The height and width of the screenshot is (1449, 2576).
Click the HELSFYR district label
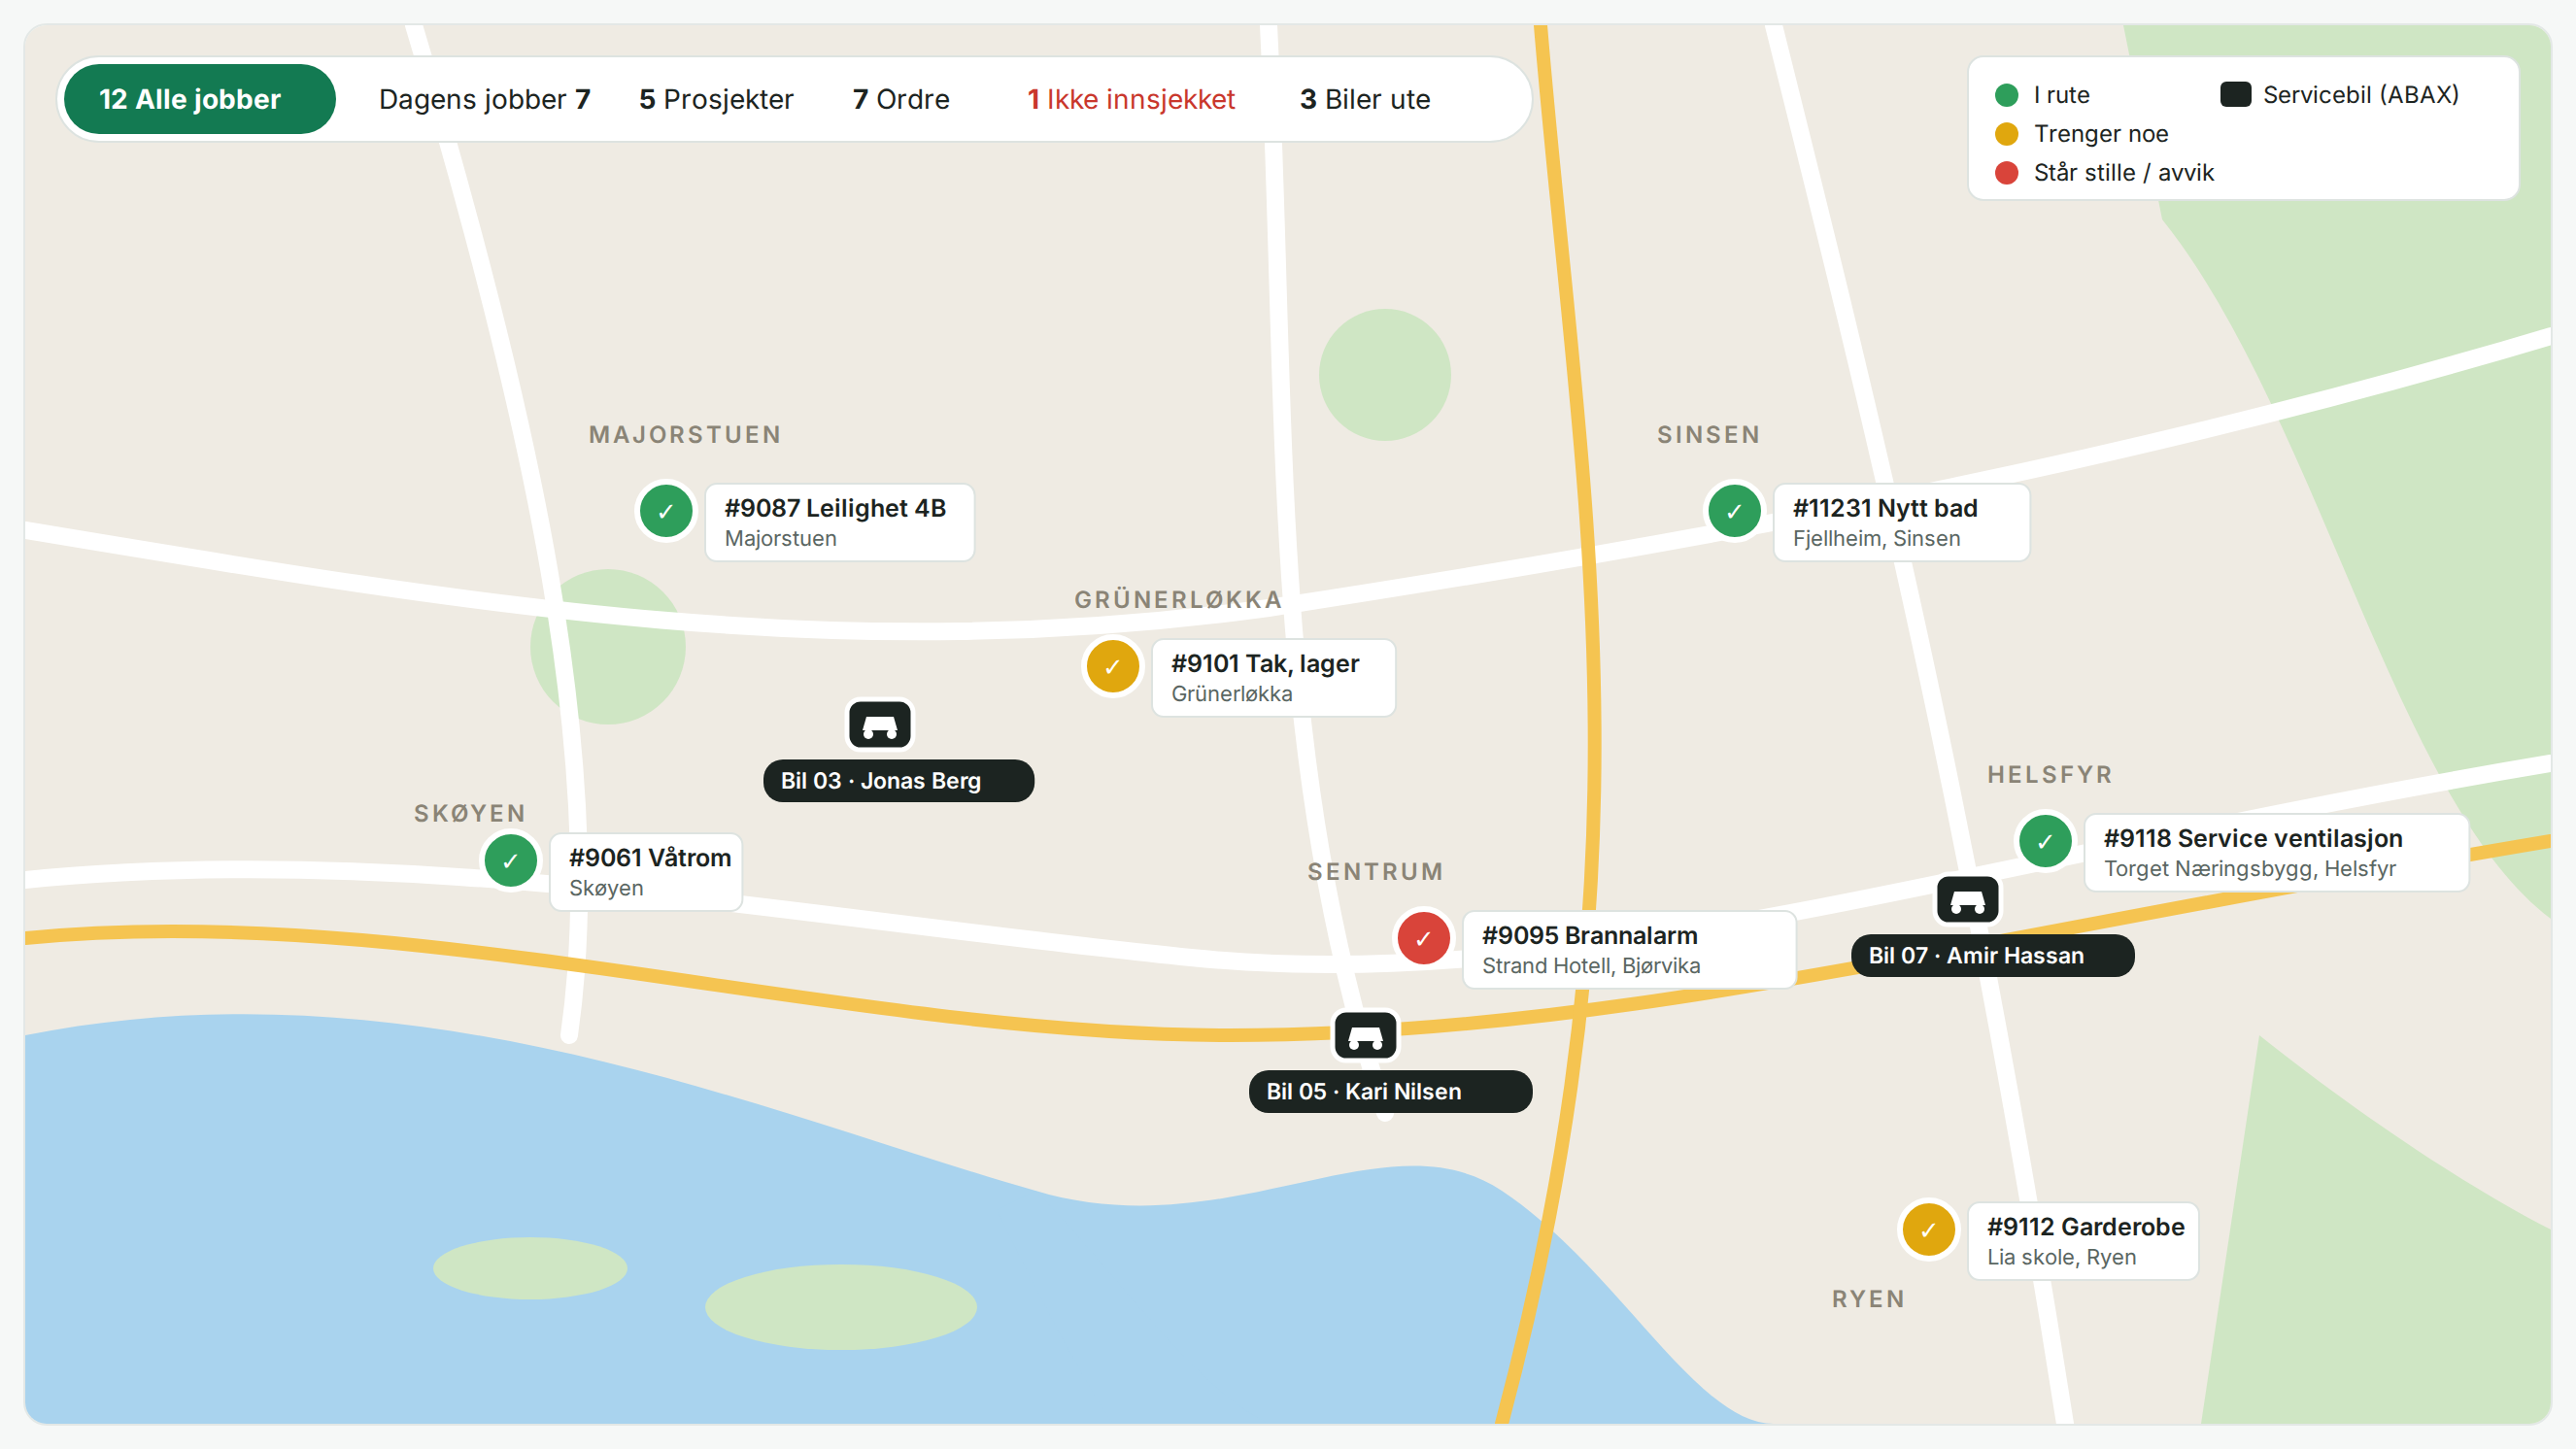point(2050,774)
